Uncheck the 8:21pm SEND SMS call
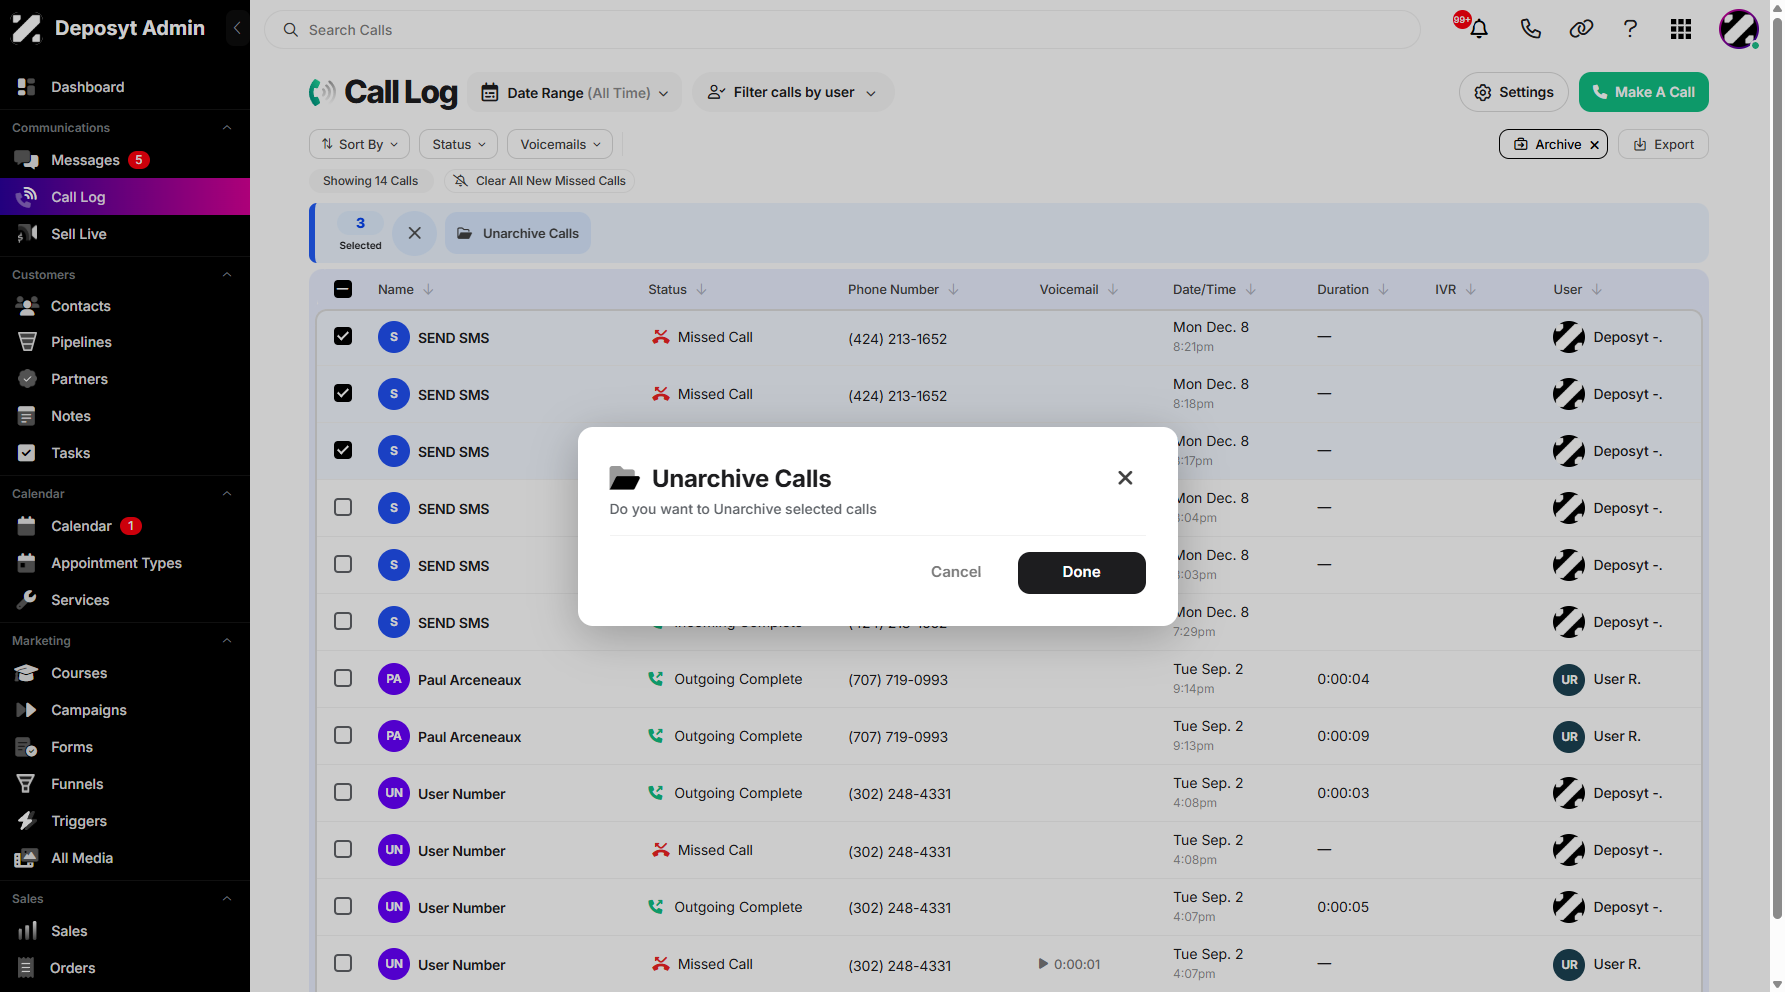The image size is (1785, 992). [343, 336]
